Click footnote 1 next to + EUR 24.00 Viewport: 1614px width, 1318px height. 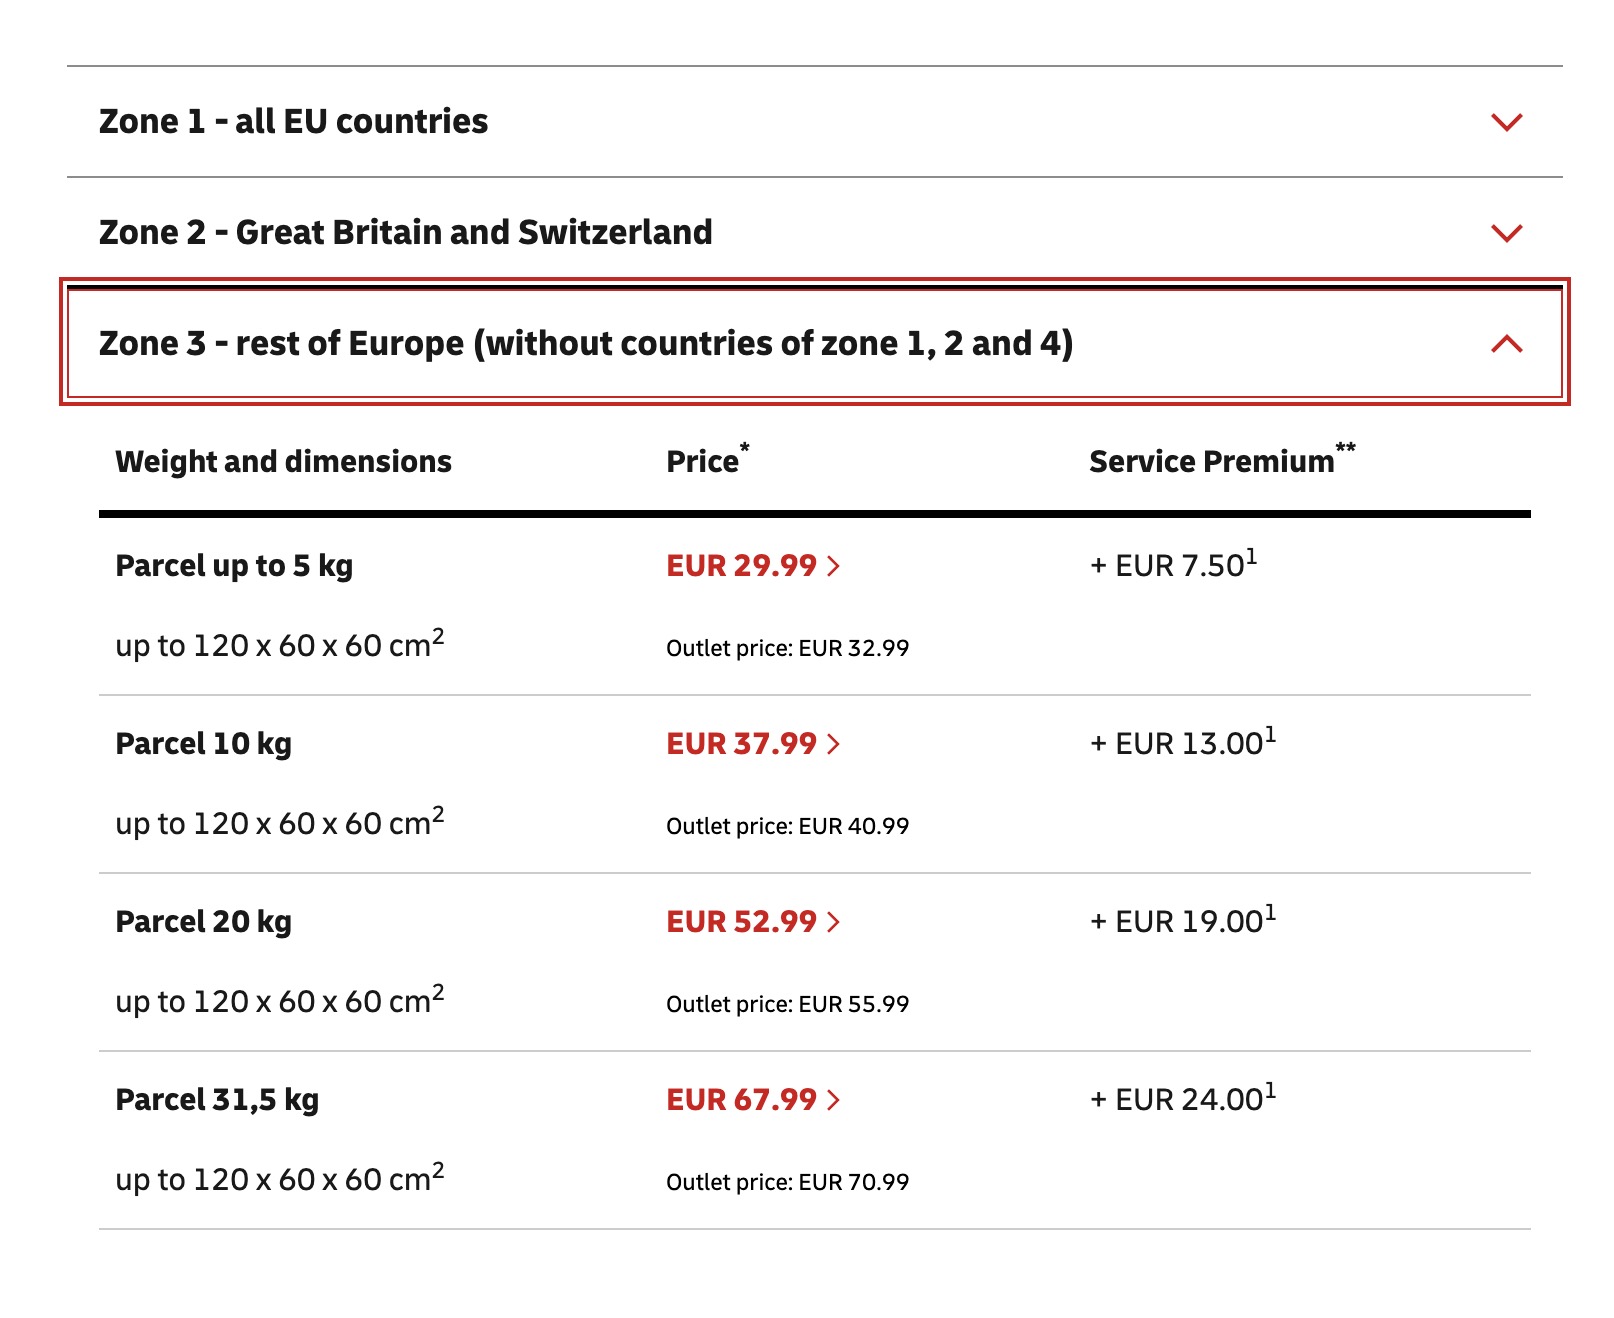(1271, 1090)
